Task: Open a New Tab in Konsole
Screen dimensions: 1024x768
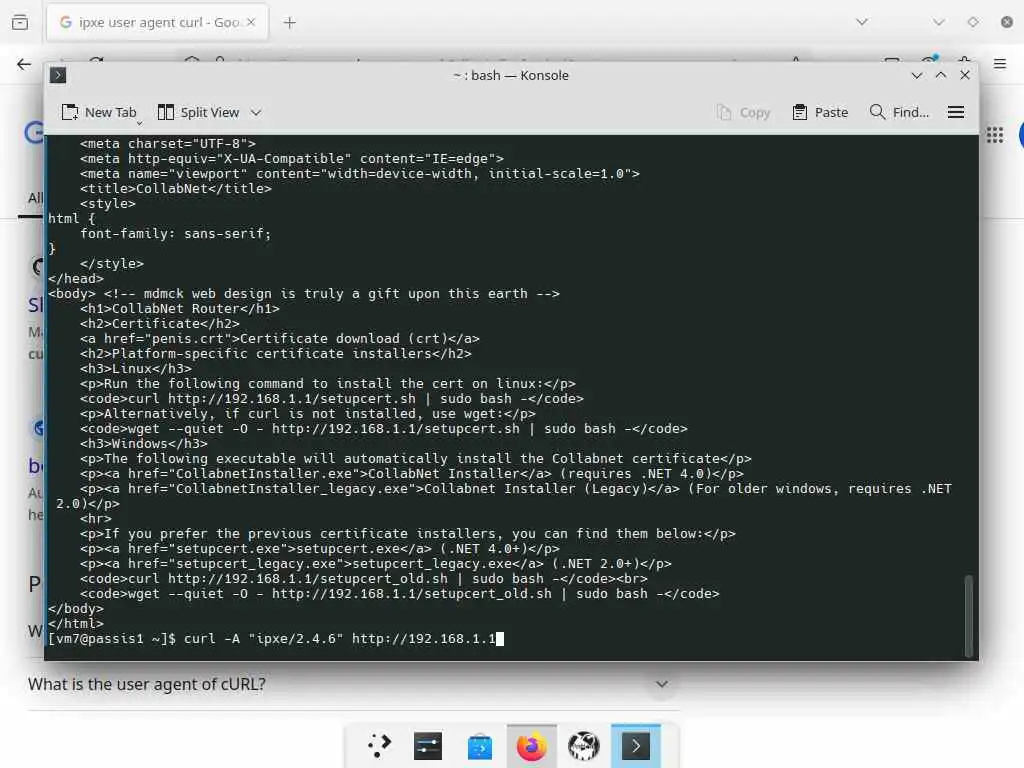Action: point(99,112)
